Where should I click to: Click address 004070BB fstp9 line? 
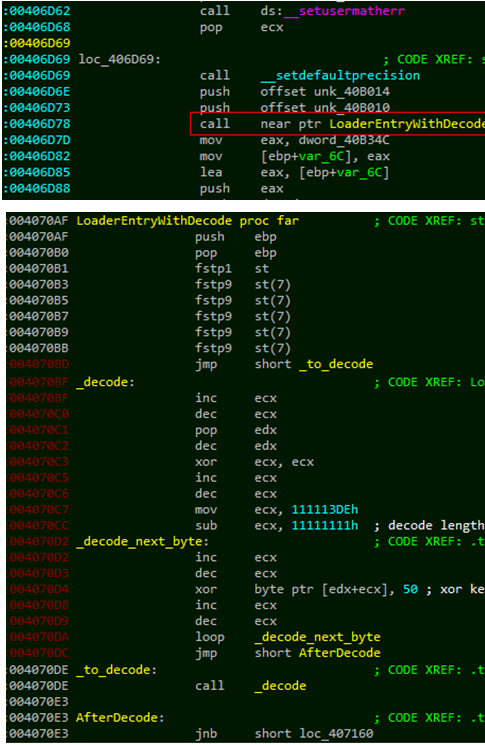coord(38,348)
